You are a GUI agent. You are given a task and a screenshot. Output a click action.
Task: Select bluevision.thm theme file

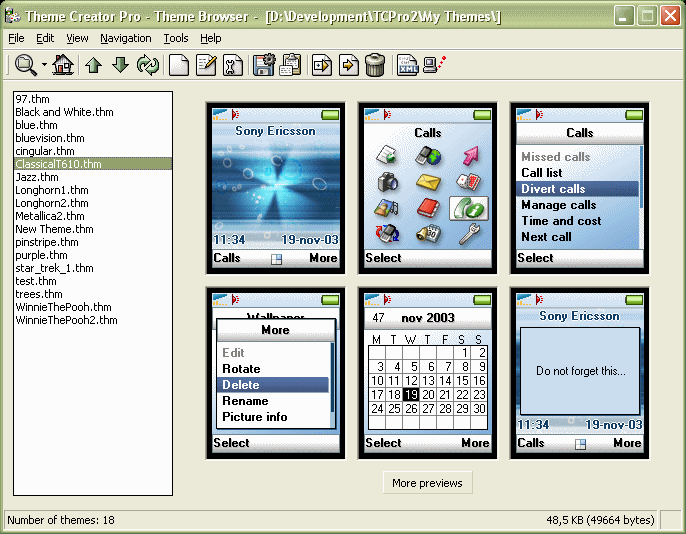pyautogui.click(x=93, y=138)
